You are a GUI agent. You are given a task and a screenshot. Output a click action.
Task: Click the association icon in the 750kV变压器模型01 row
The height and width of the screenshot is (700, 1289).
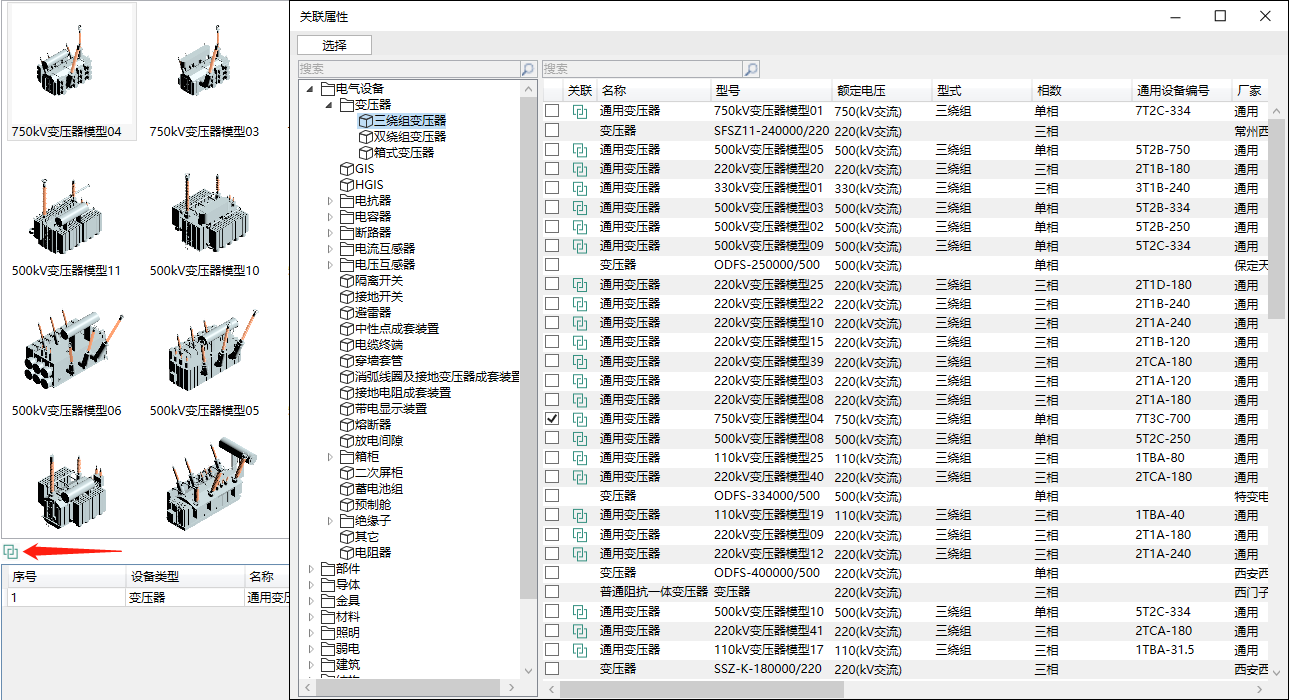579,111
